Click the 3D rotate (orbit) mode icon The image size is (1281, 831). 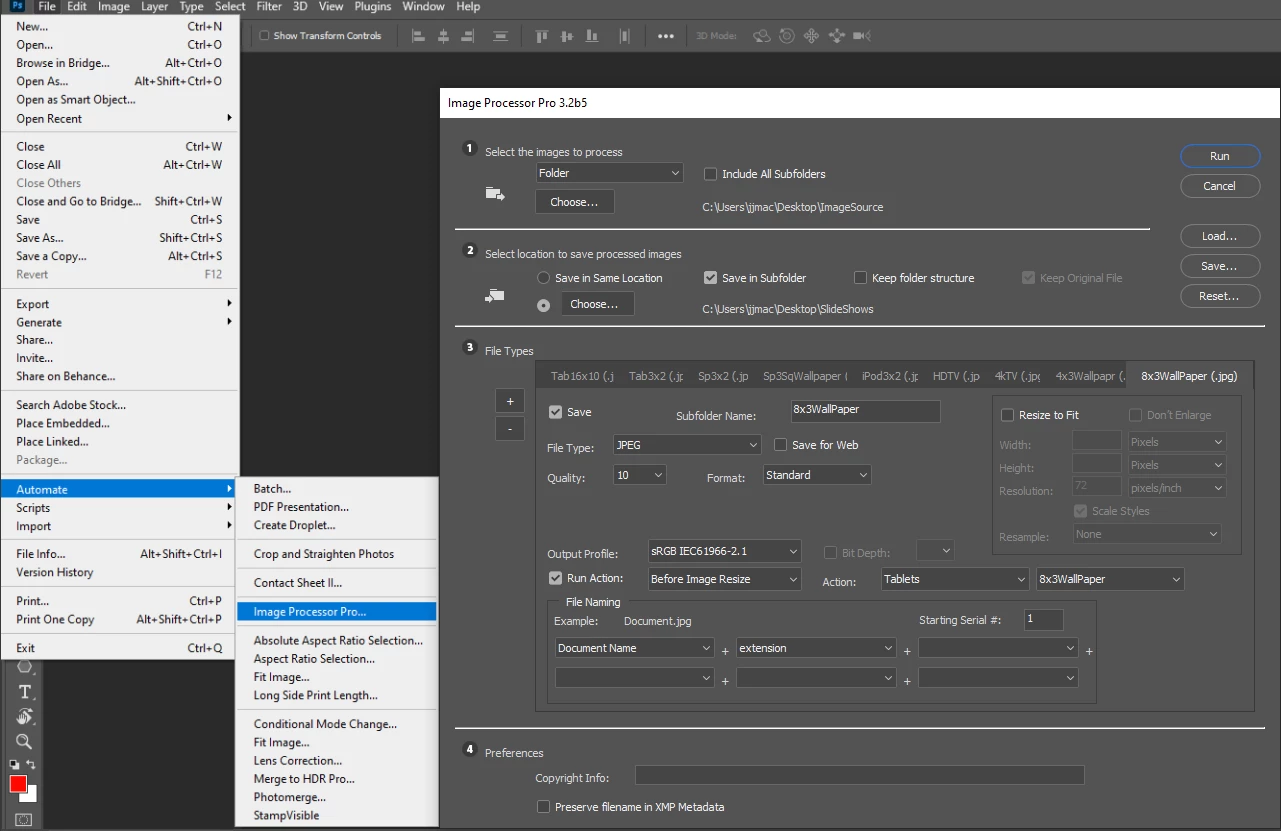(x=762, y=36)
